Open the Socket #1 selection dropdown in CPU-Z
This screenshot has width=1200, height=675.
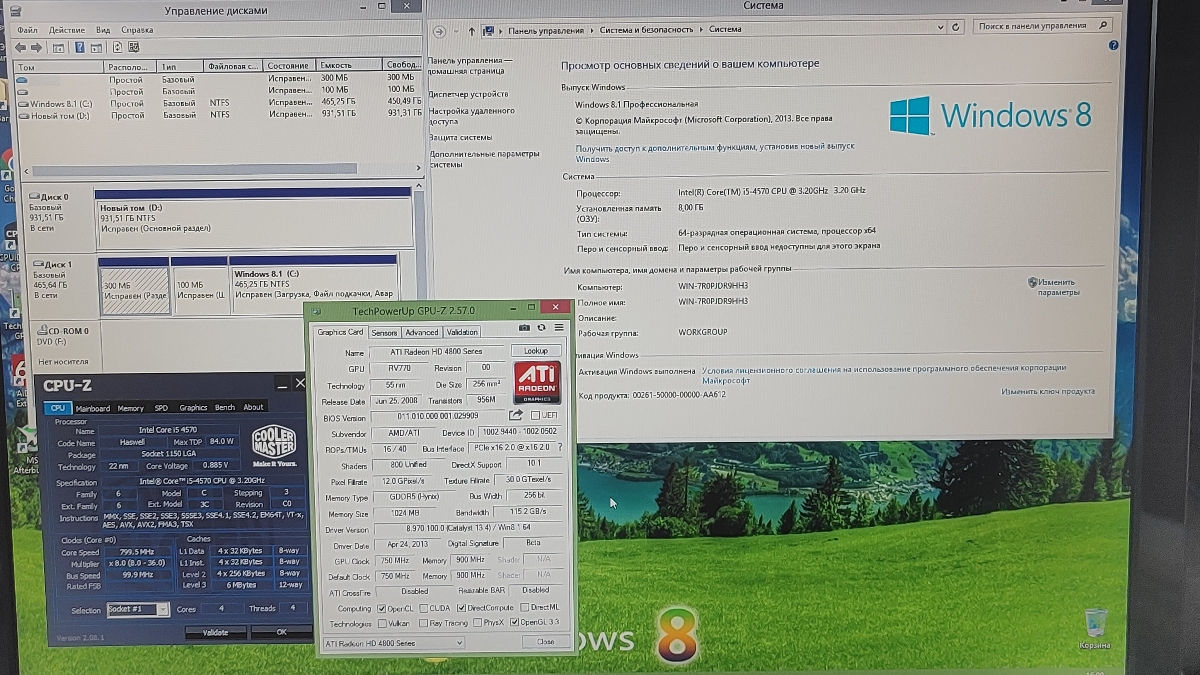(137, 609)
